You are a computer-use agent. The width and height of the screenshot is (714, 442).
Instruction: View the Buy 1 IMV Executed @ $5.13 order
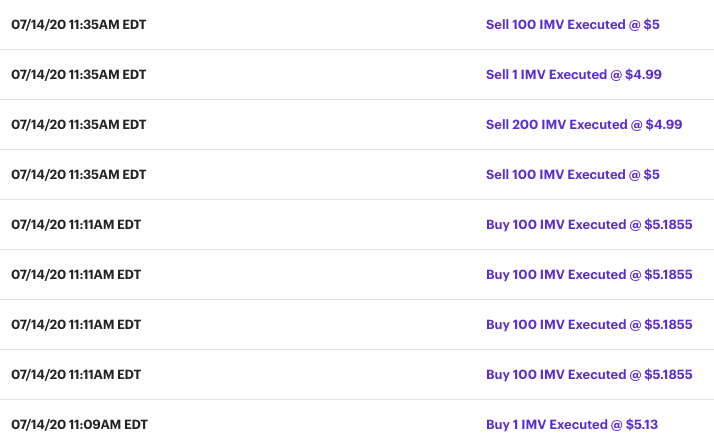(572, 424)
